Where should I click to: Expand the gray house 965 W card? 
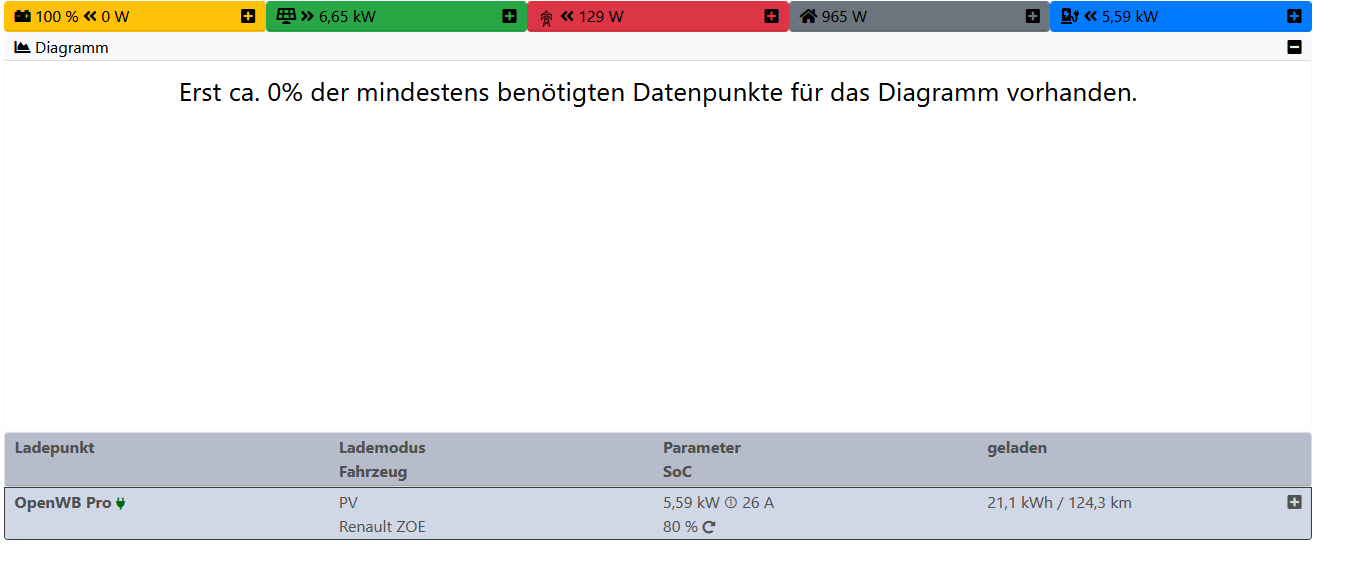(x=1033, y=16)
